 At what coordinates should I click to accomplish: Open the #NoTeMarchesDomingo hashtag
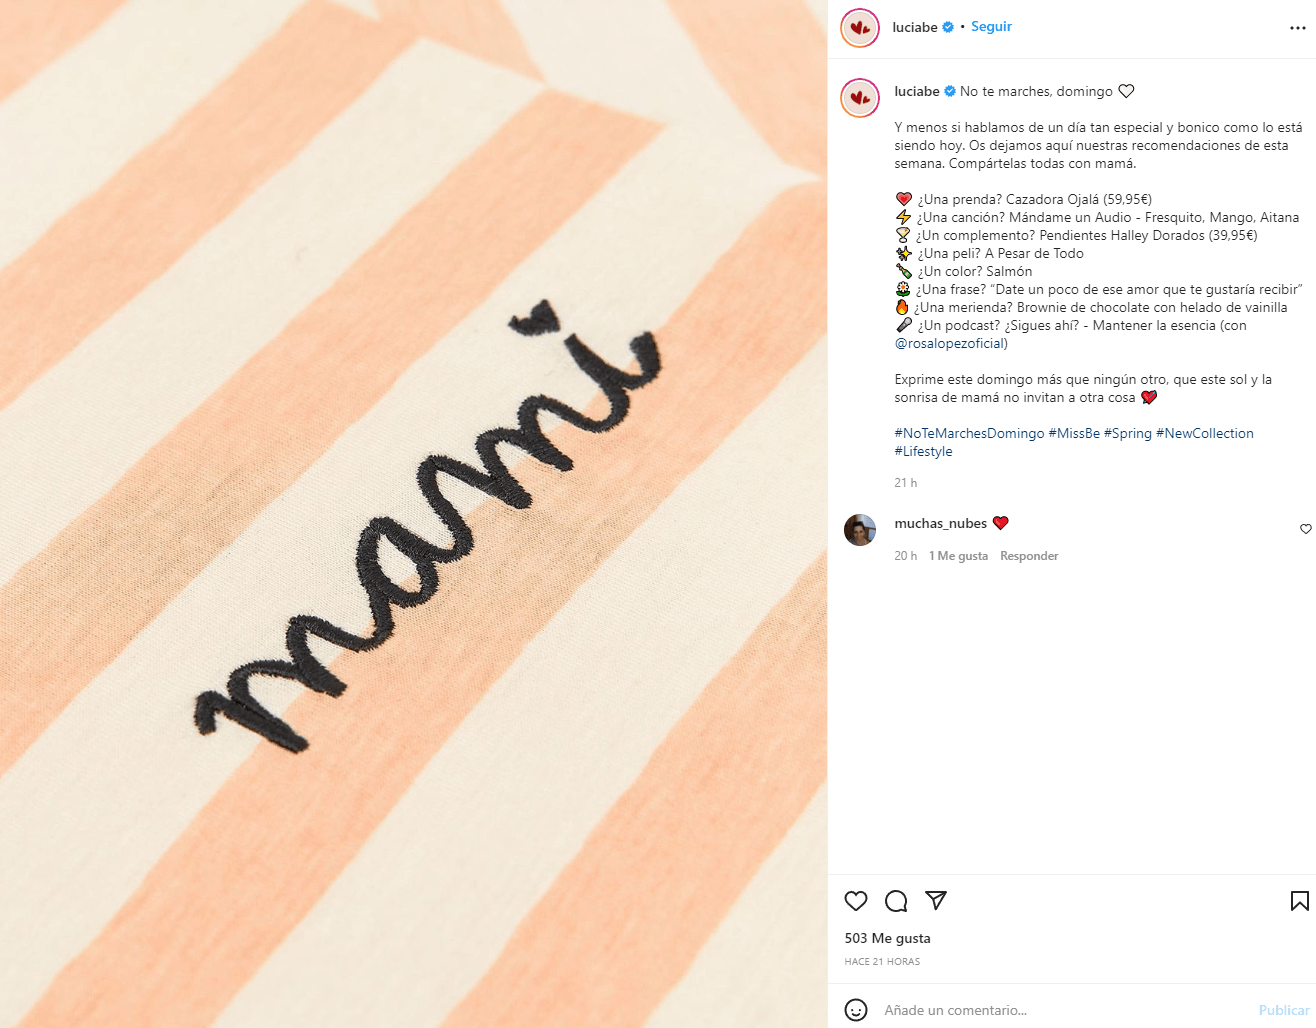(x=969, y=433)
